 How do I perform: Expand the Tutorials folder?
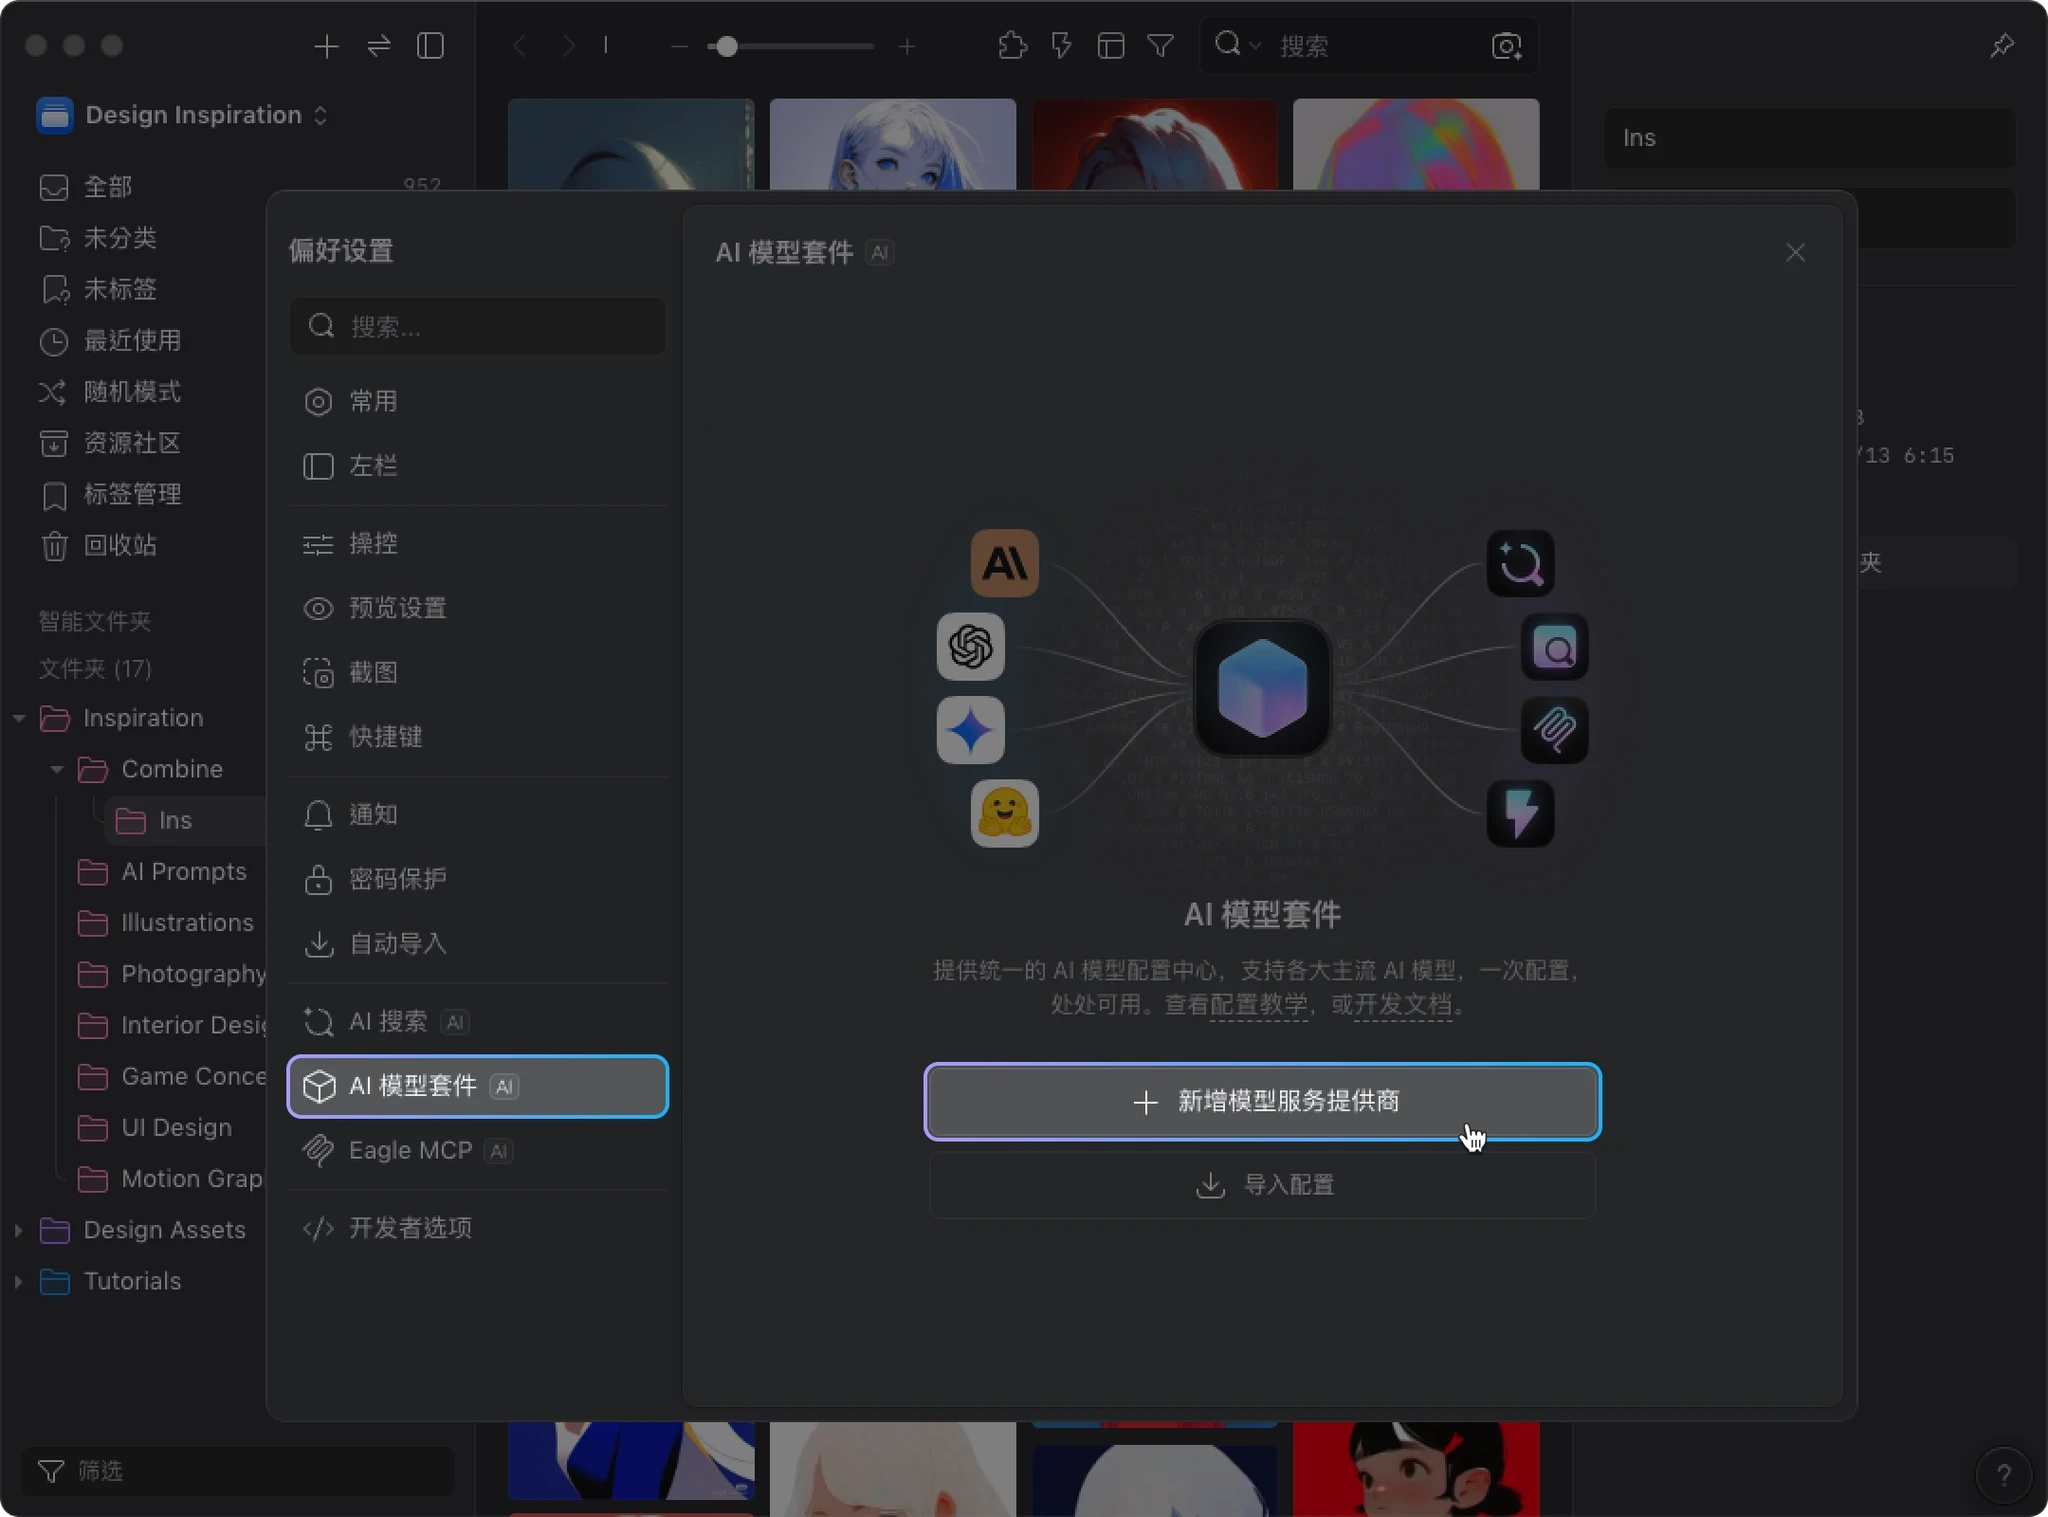coord(18,1281)
